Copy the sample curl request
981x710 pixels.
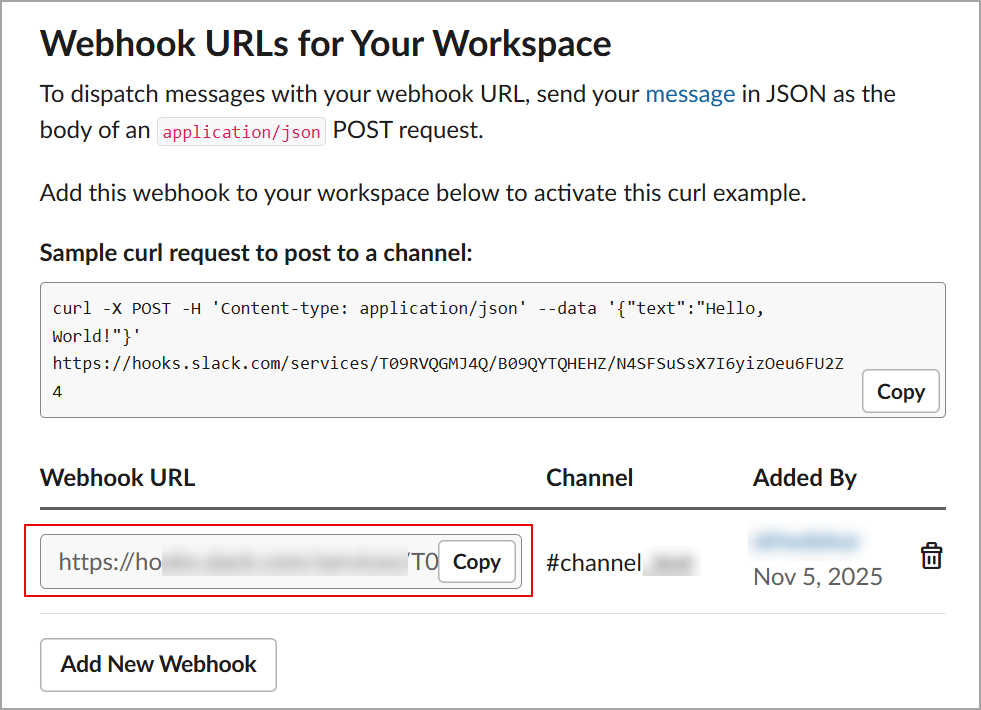900,392
